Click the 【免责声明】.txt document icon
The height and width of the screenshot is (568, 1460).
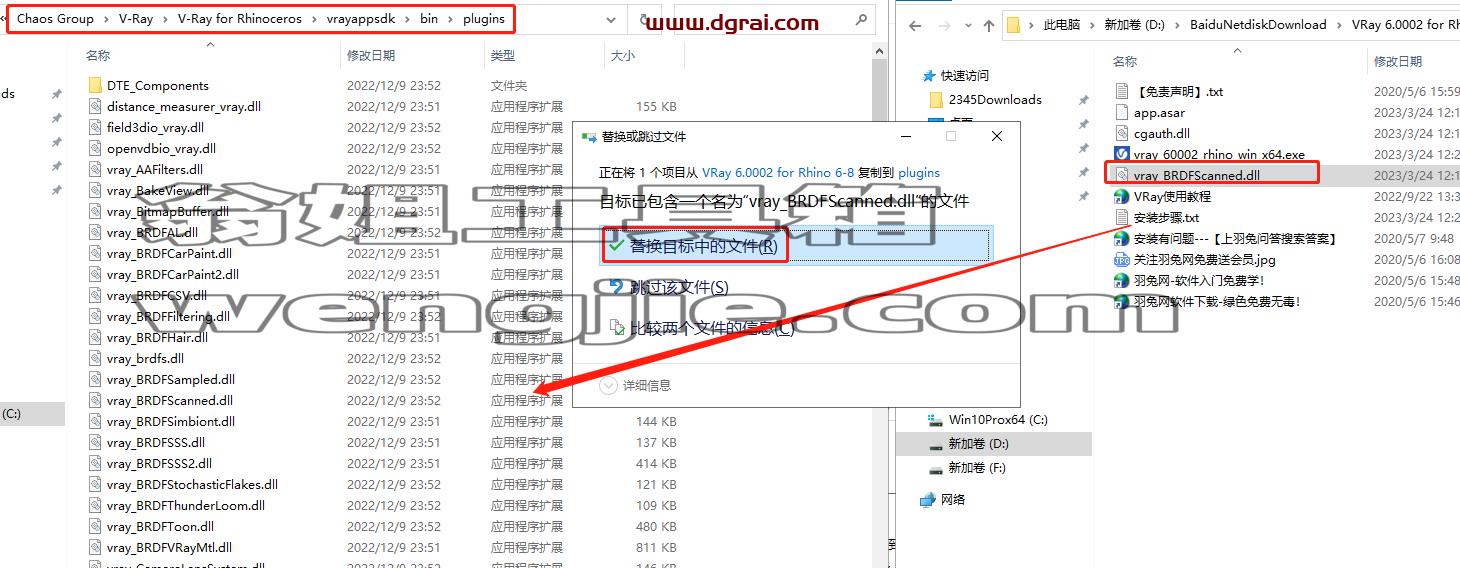pyautogui.click(x=1122, y=91)
